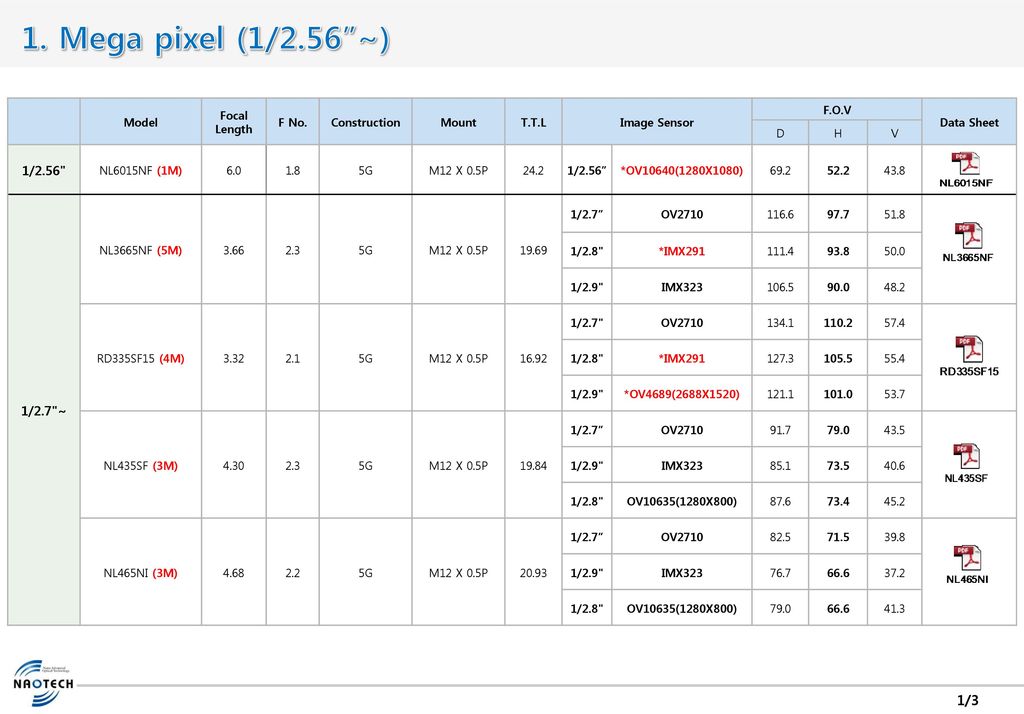Viewport: 1024px width, 714px height.
Task: Click focal length value "4.68"
Action: tap(234, 573)
